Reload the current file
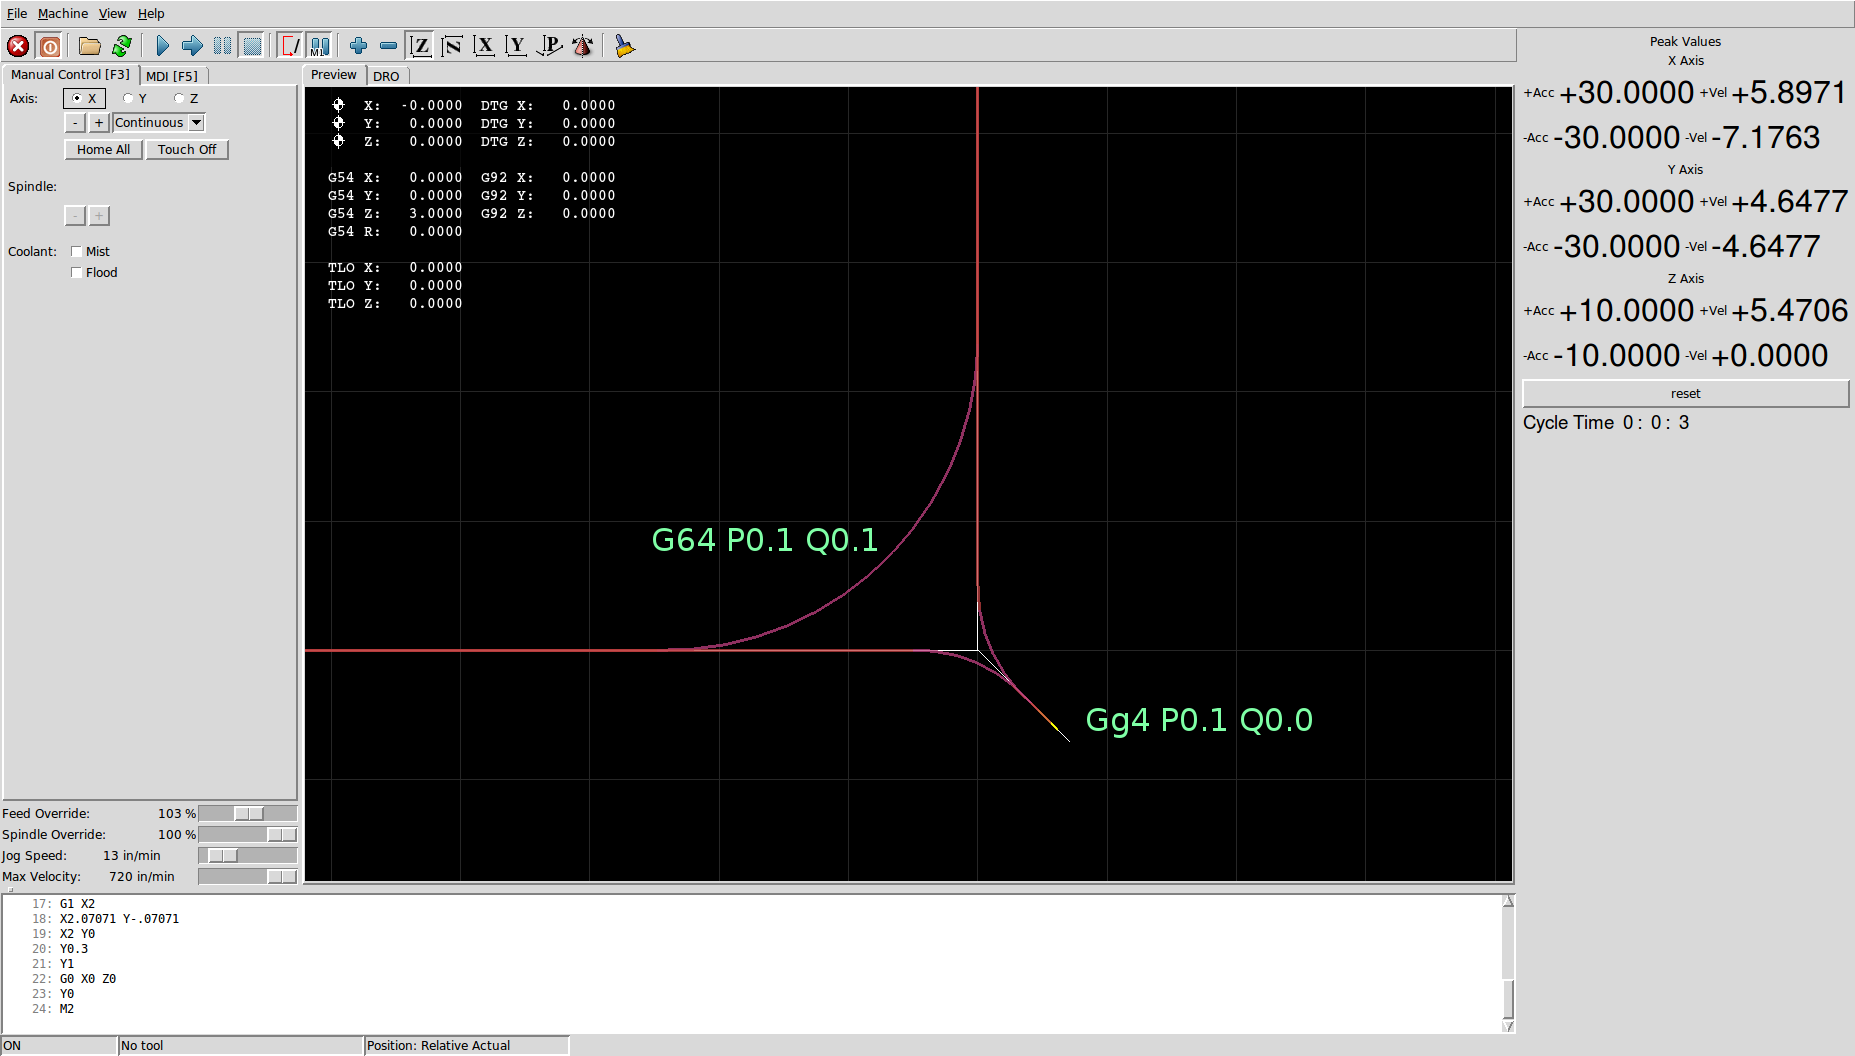 point(122,46)
